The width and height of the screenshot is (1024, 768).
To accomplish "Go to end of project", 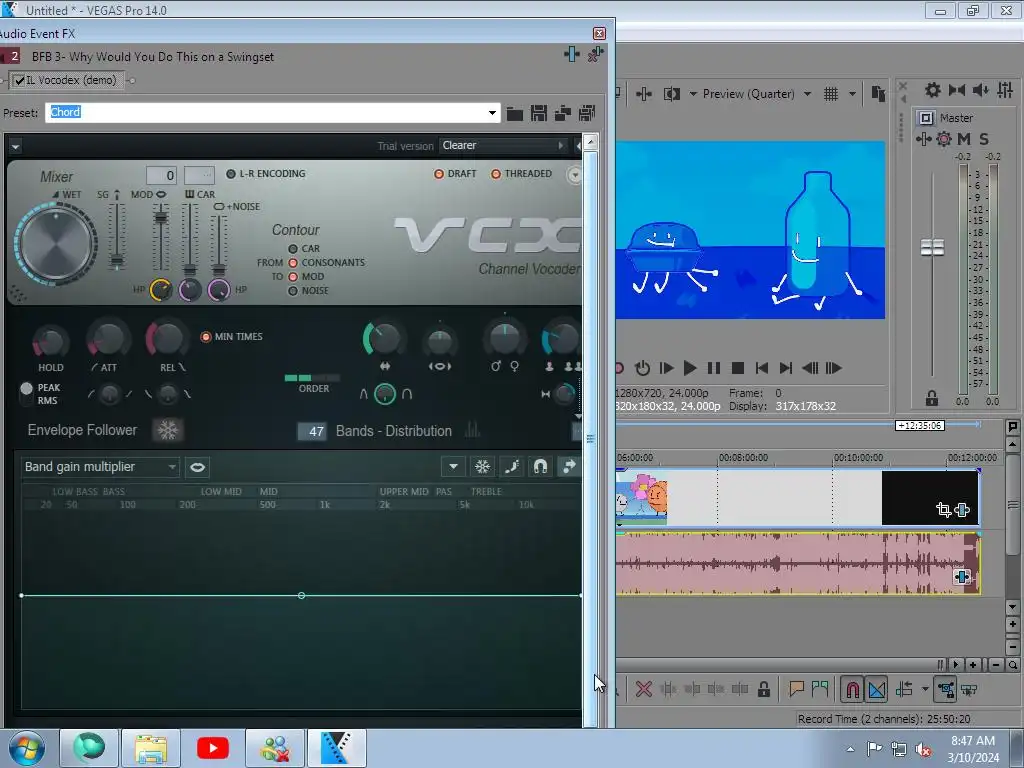I will pyautogui.click(x=786, y=368).
